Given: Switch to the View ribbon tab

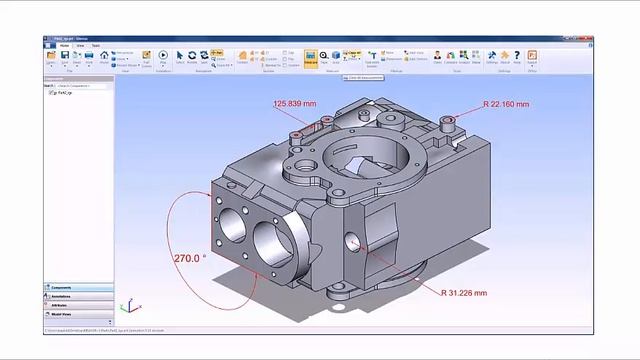Looking at the screenshot, I should tap(80, 46).
